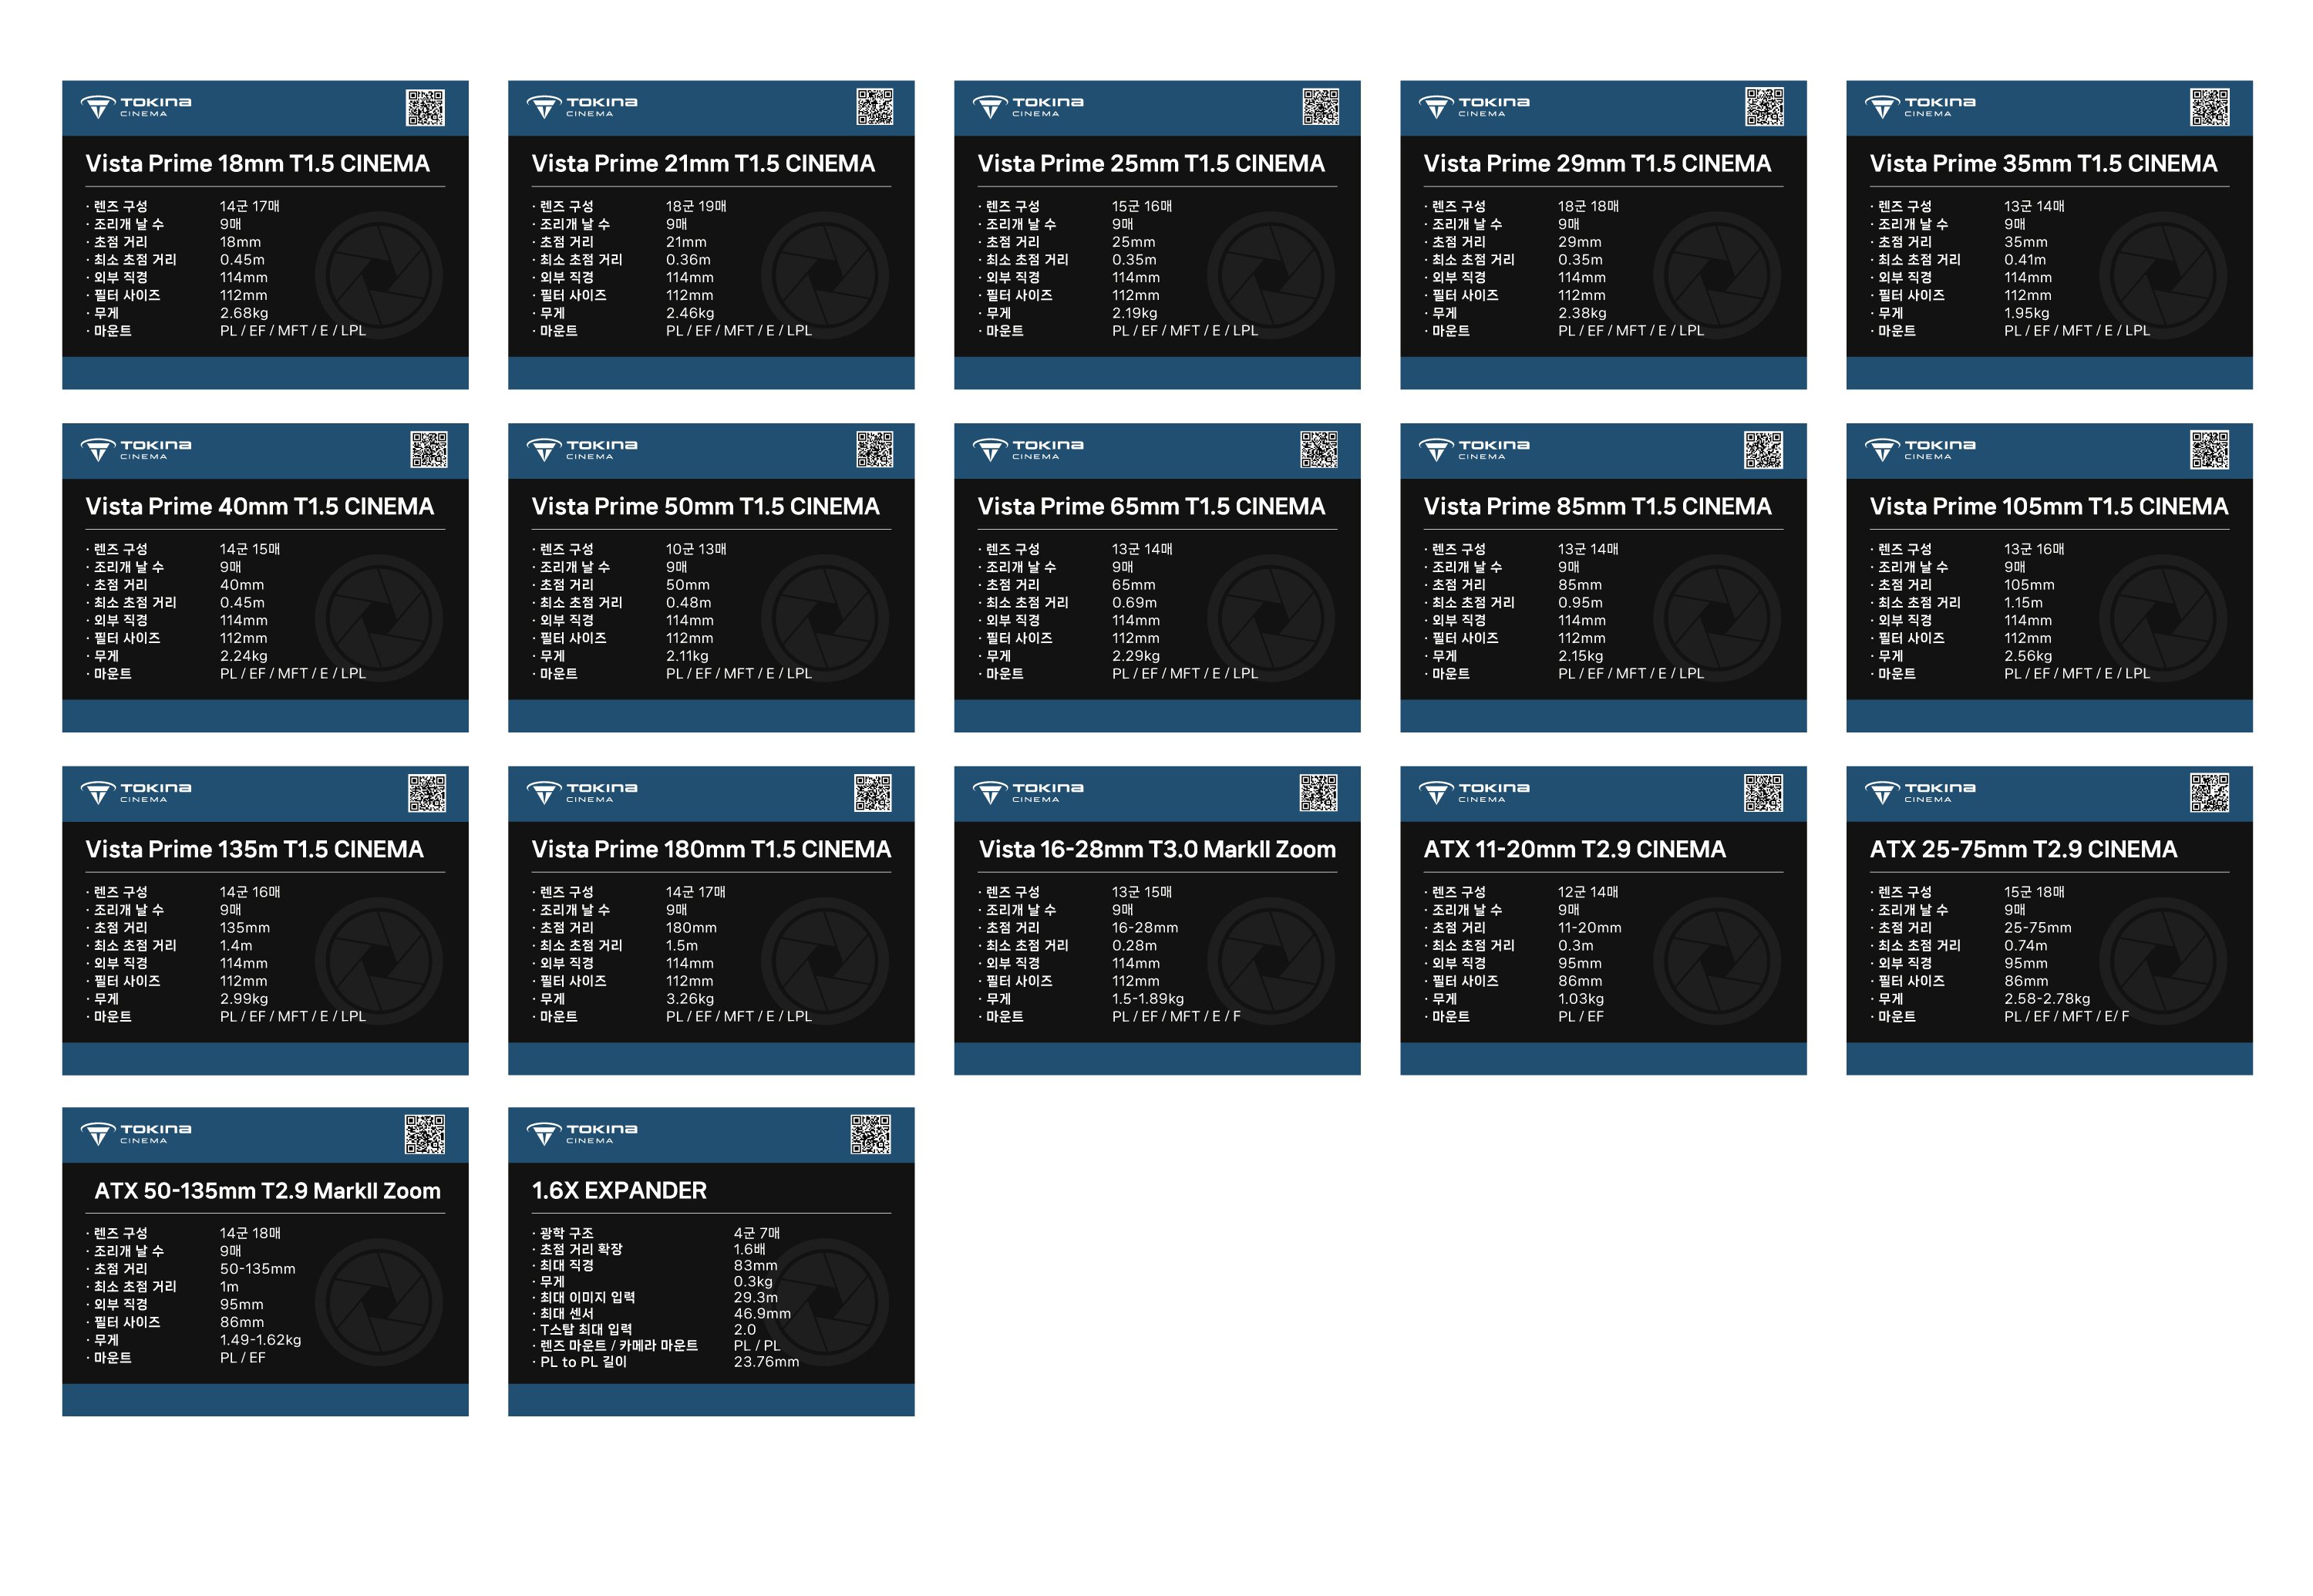Click the aperture icon on Vista Prime 85mm card
The image size is (2313, 1596).
point(1716,617)
